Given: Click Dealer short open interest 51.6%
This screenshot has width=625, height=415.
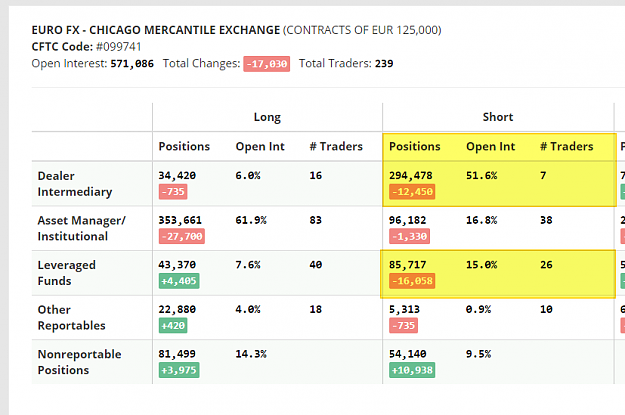Looking at the screenshot, I should click(x=482, y=176).
